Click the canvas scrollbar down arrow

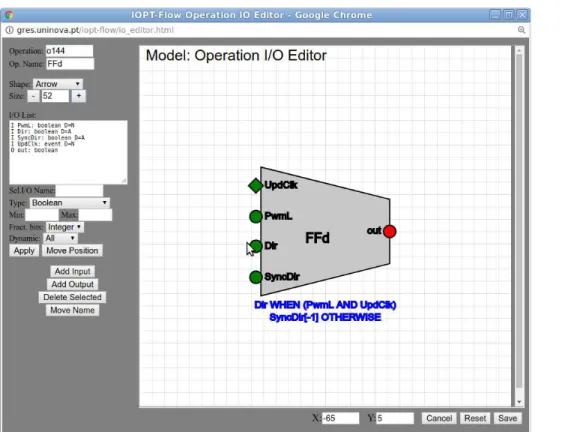[519, 402]
